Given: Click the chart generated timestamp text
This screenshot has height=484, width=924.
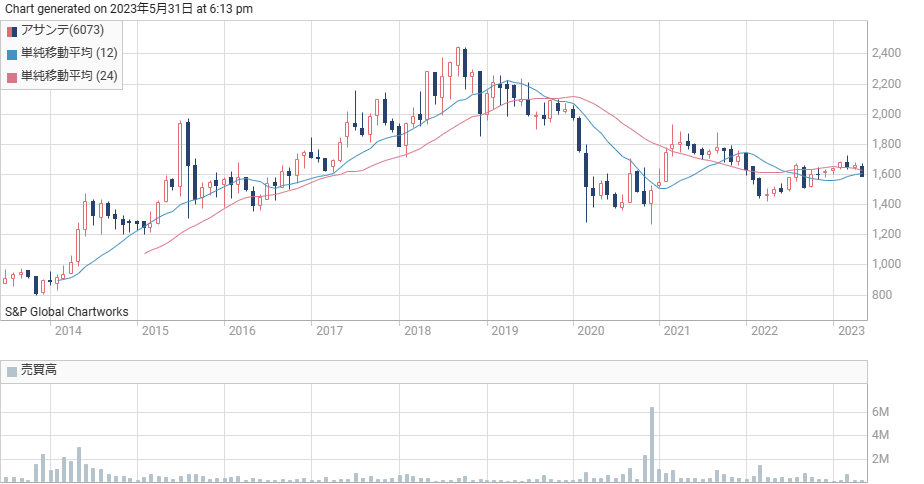Looking at the screenshot, I should pyautogui.click(x=128, y=8).
